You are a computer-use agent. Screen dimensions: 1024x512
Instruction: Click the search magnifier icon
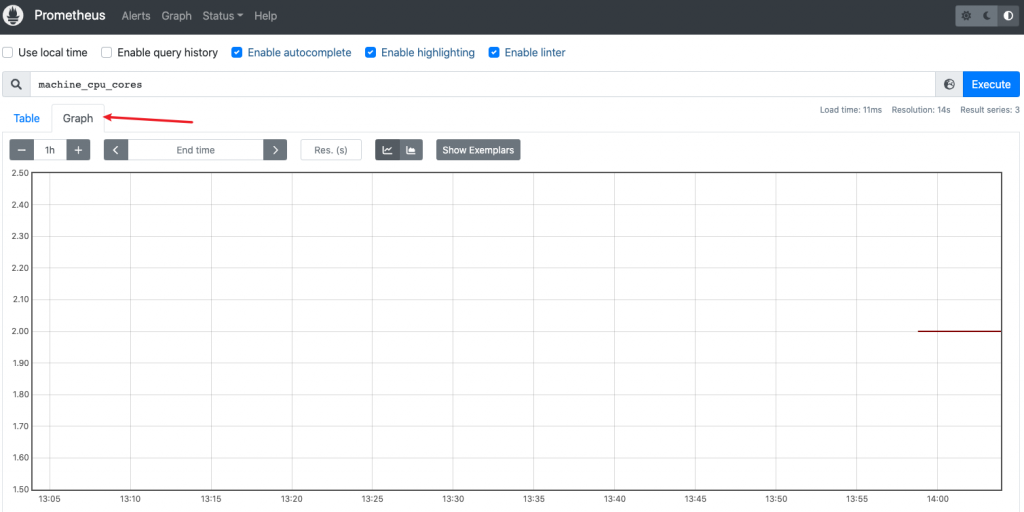click(16, 85)
